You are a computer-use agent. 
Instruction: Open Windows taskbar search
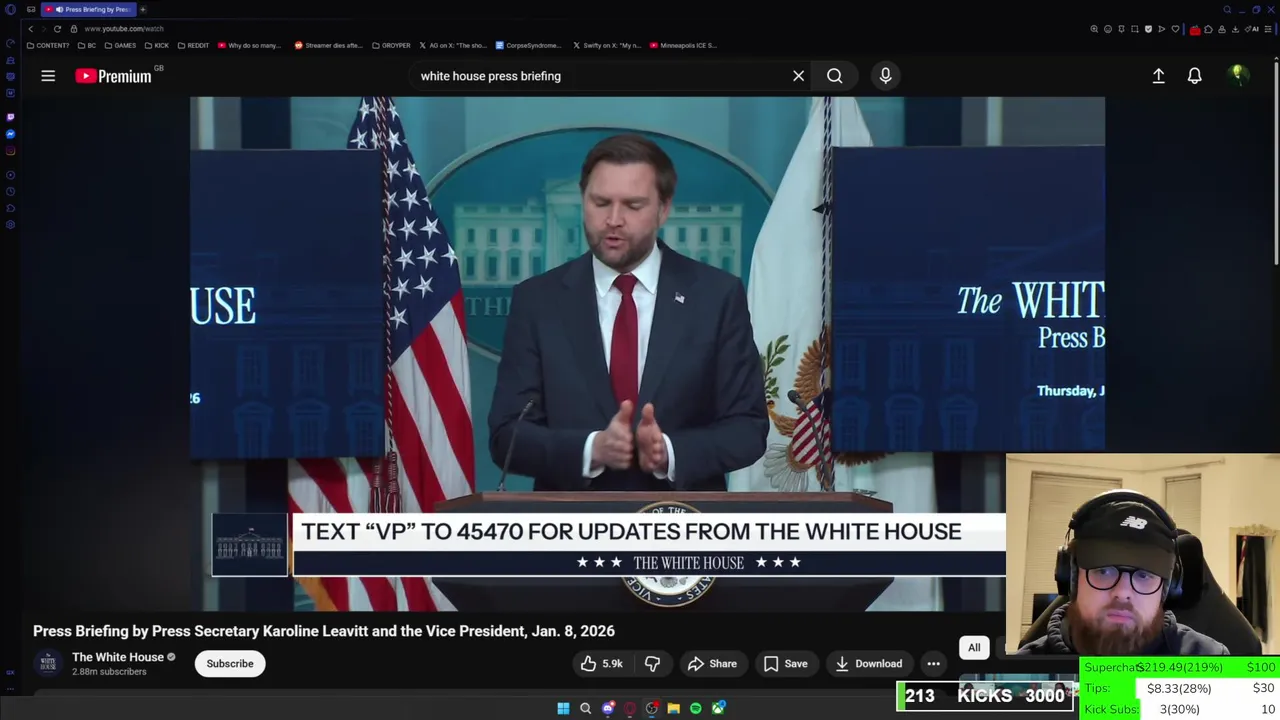(585, 709)
